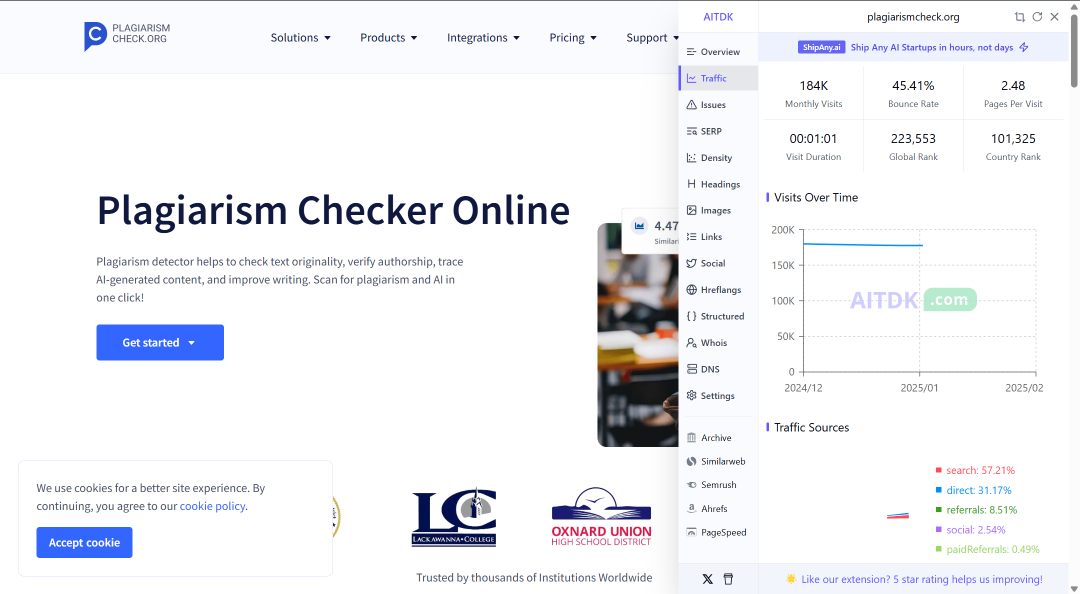
Task: Click the 00:01:01 Visit Duration value
Action: point(813,139)
